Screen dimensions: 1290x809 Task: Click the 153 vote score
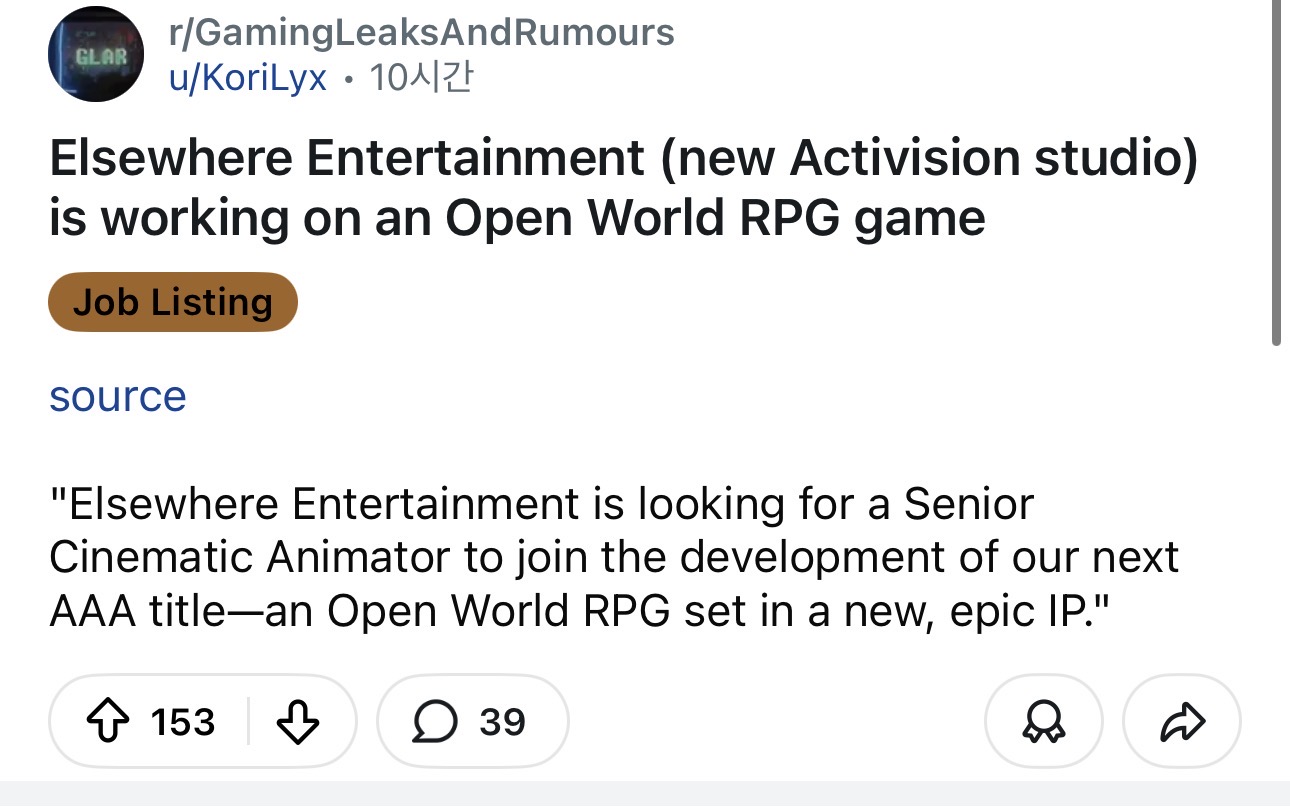pyautogui.click(x=183, y=721)
